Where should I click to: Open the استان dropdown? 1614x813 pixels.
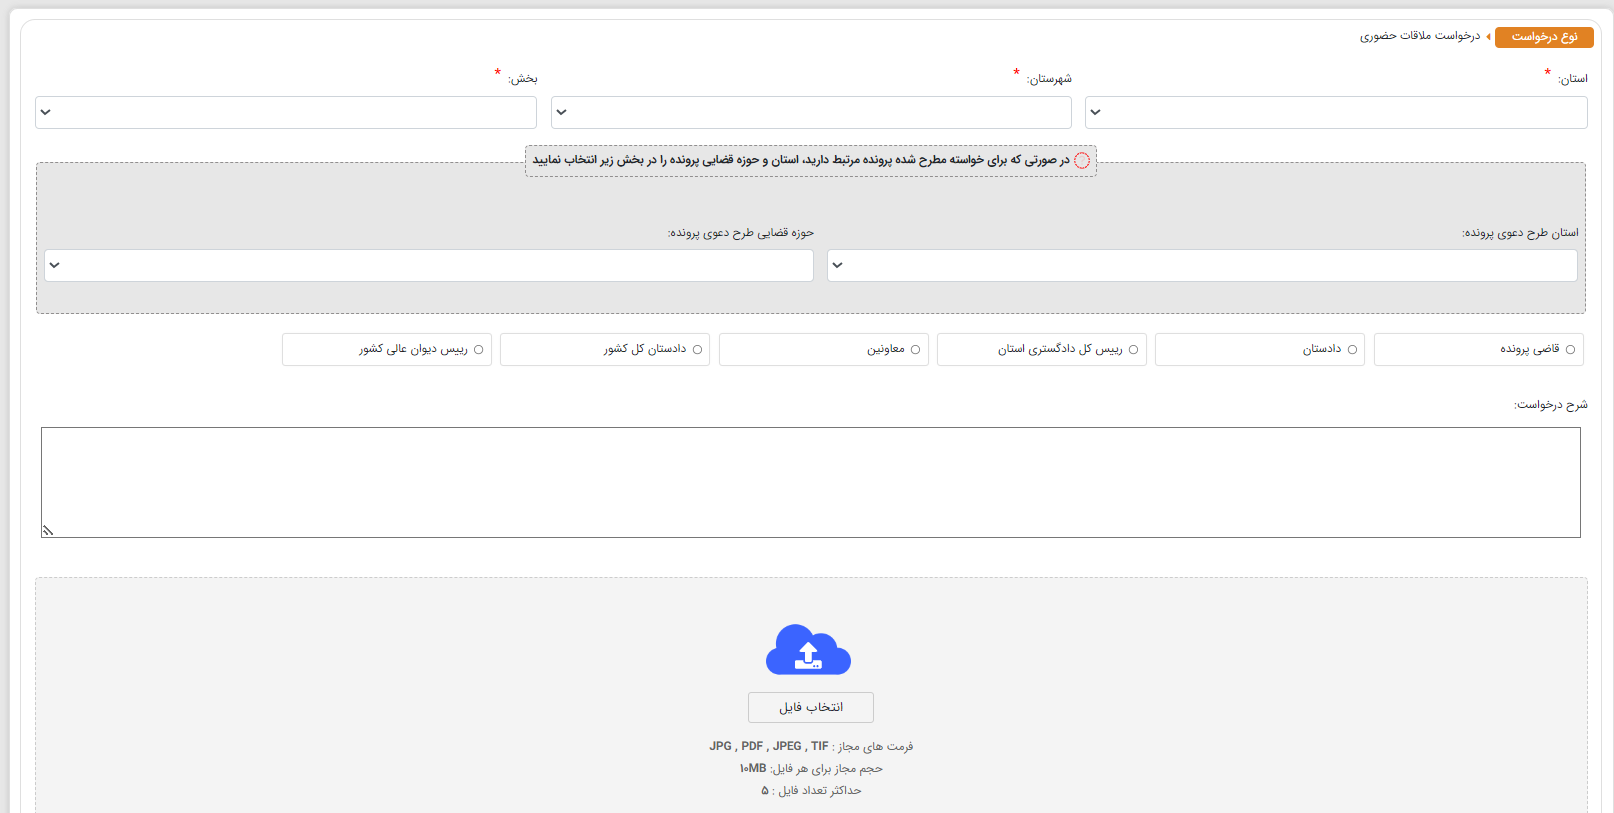point(1336,112)
